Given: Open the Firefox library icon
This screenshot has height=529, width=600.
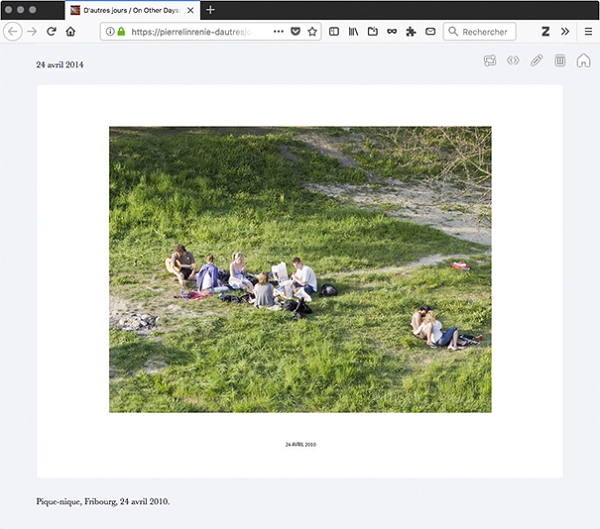Looking at the screenshot, I should [x=353, y=32].
